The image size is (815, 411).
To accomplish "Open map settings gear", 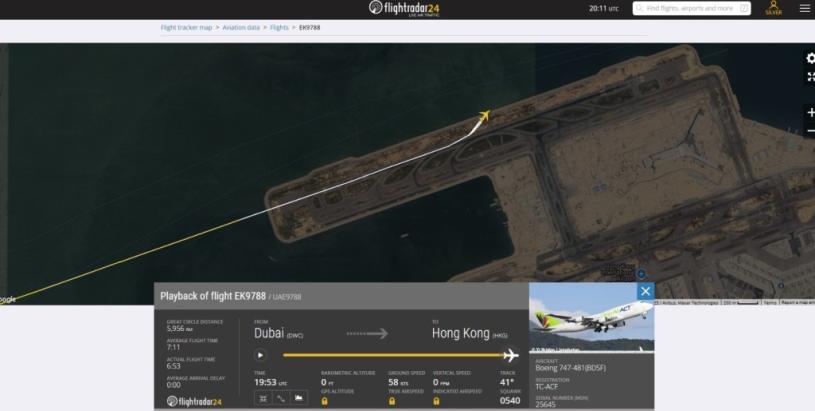I will (x=810, y=58).
